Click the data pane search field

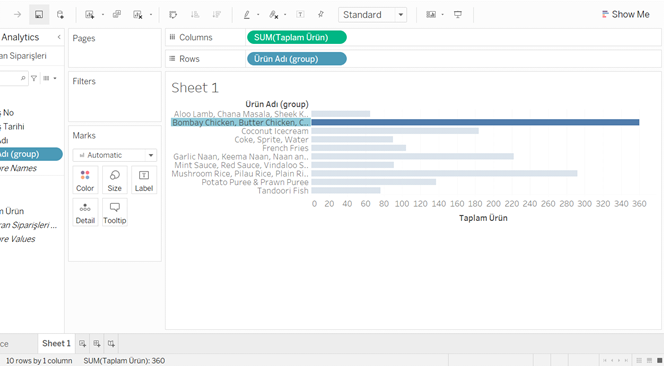(x=14, y=78)
